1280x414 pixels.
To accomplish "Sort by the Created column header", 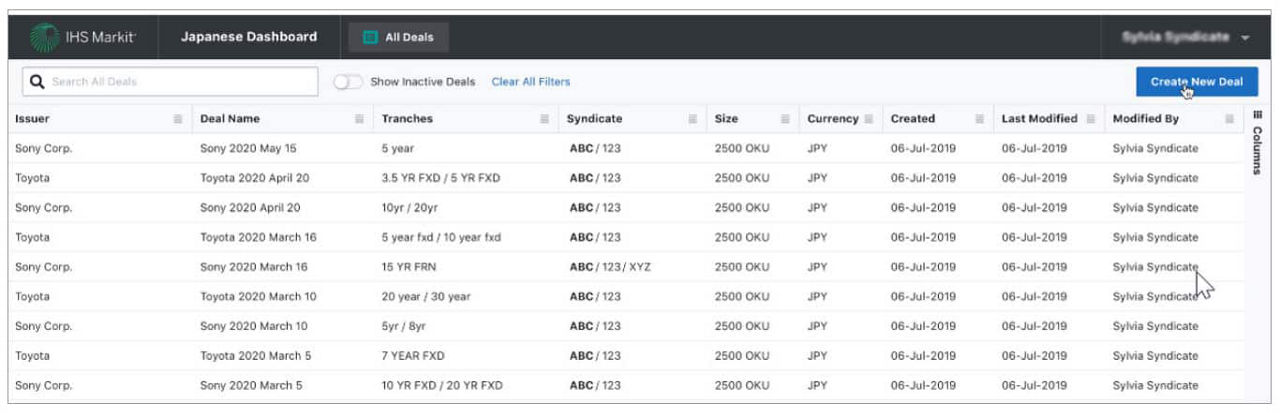I will tap(913, 119).
